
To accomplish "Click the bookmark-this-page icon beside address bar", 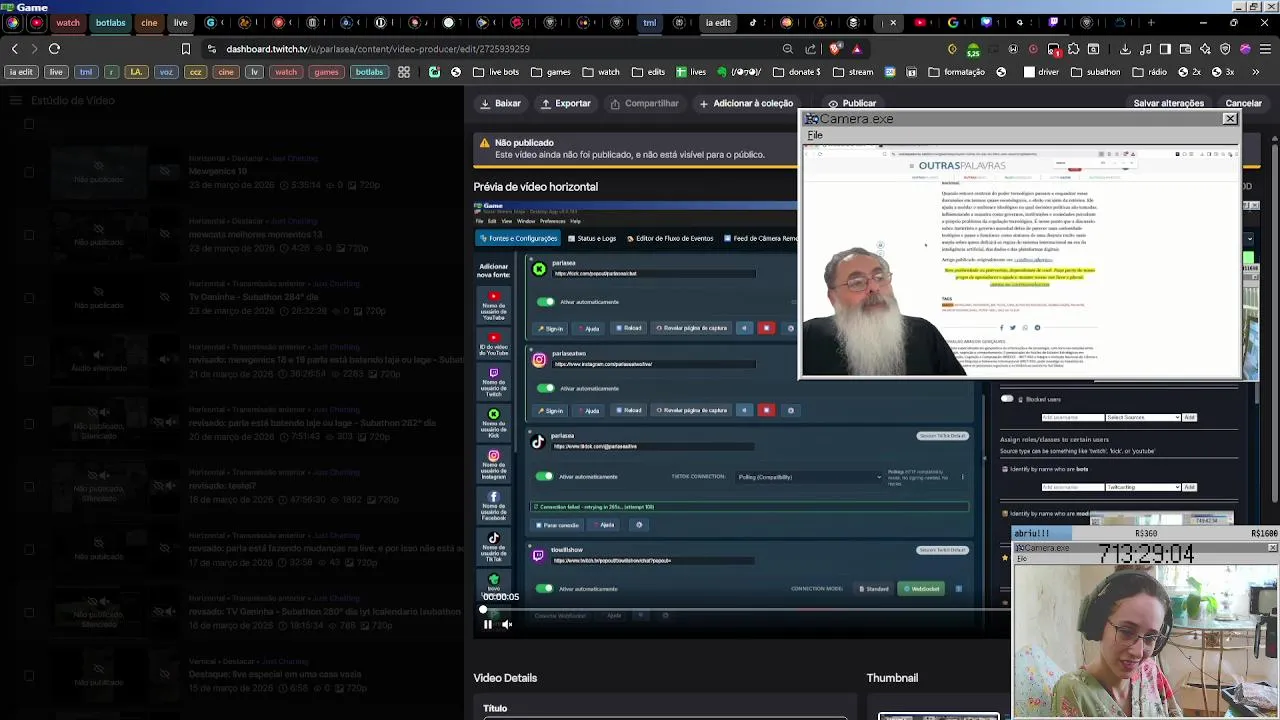I will [x=186, y=48].
